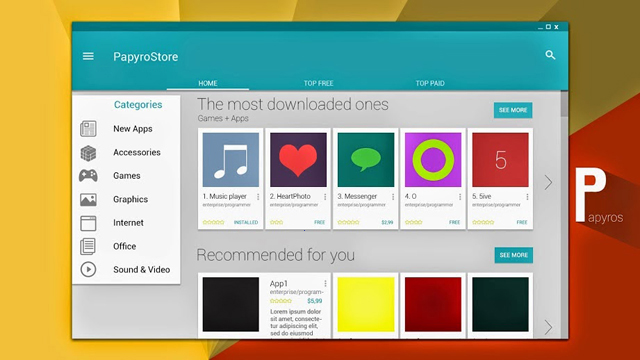This screenshot has width=640, height=360.
Task: Click SEE MORE for most downloaded
Action: point(513,110)
